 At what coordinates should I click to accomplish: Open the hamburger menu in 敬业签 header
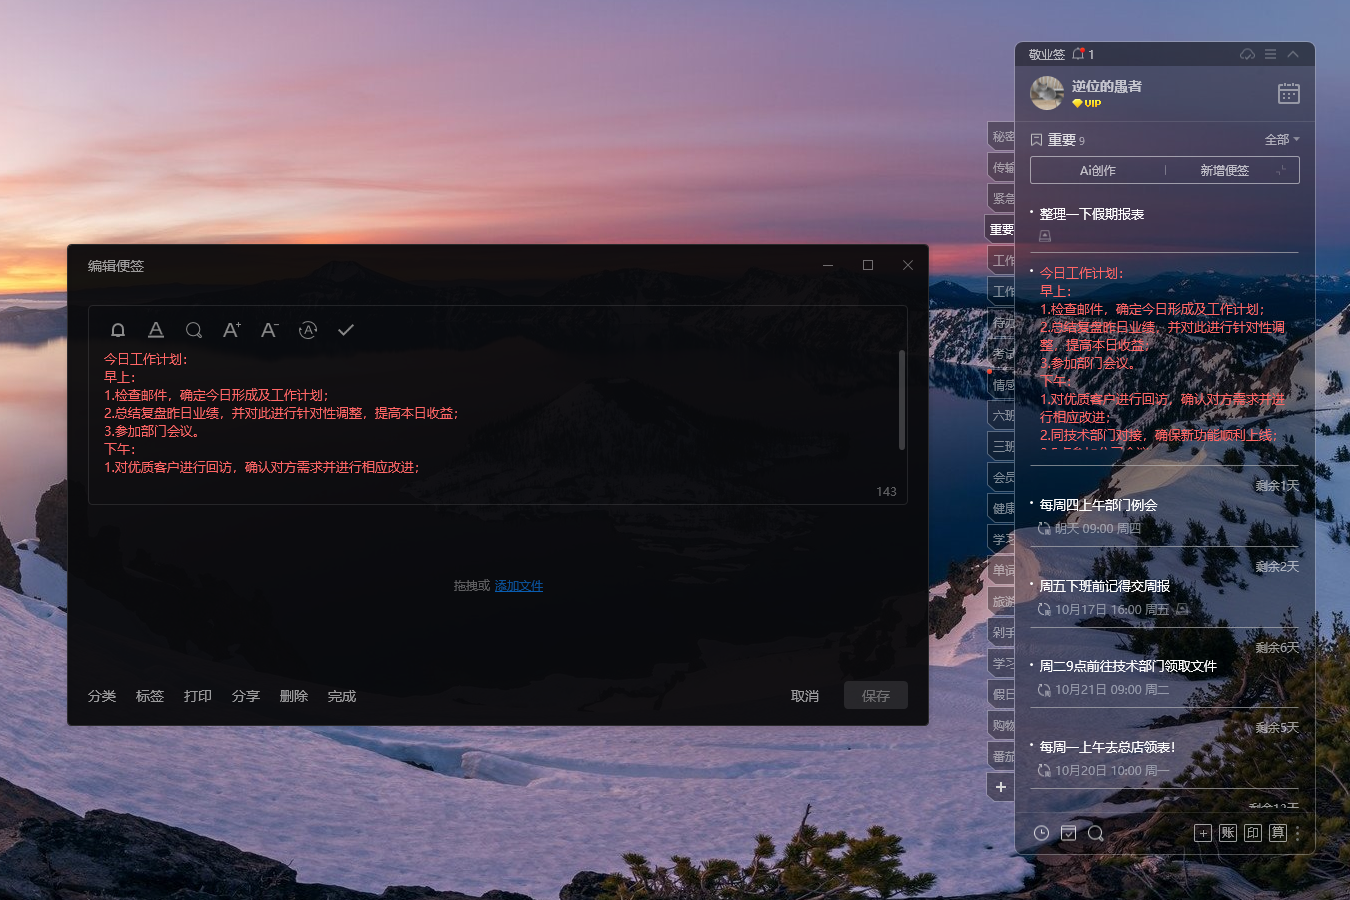click(1270, 54)
